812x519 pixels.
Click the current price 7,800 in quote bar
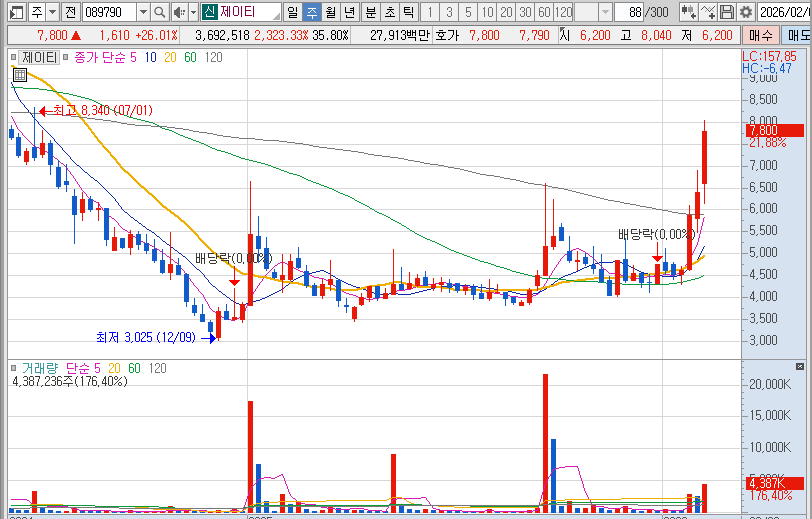click(x=52, y=35)
